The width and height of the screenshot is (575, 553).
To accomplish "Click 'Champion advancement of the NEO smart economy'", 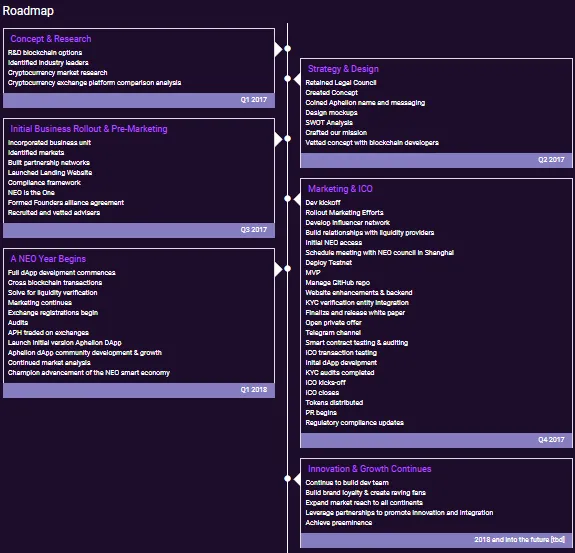I will (x=89, y=373).
